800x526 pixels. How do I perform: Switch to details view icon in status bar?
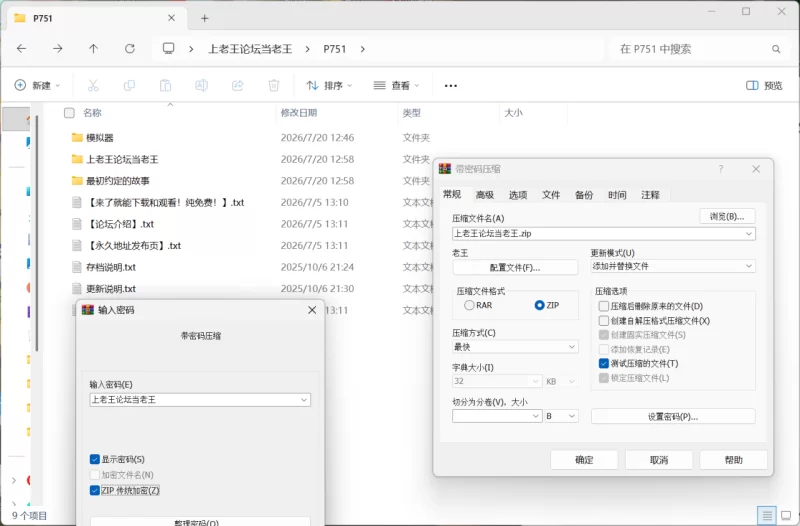coord(767,516)
